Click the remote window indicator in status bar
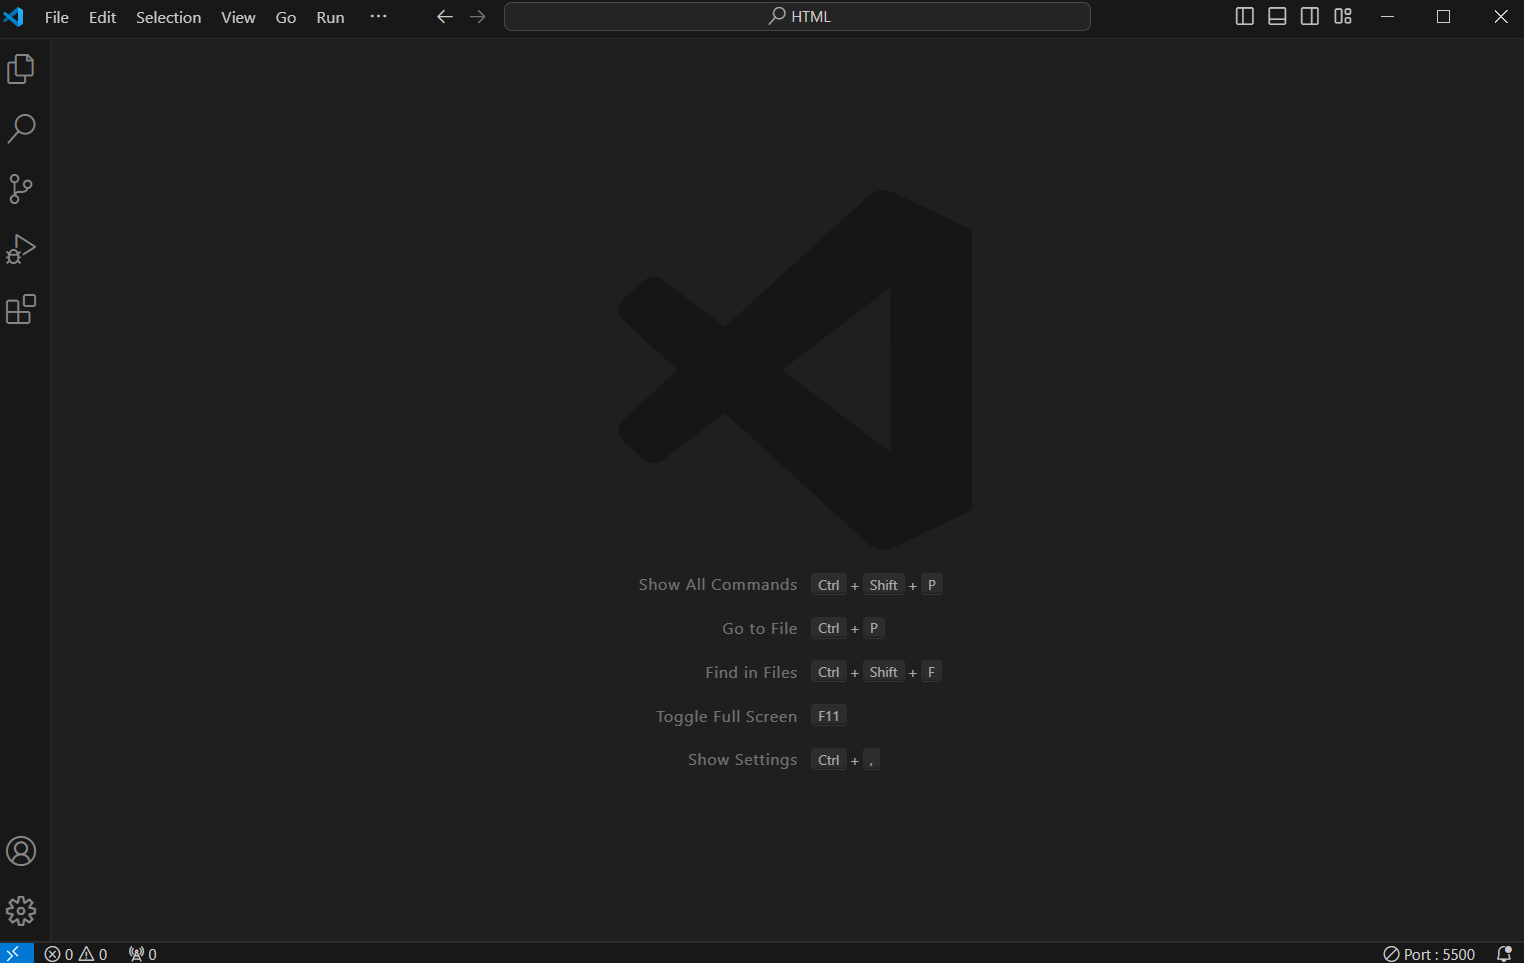This screenshot has height=963, width=1524. 14,953
